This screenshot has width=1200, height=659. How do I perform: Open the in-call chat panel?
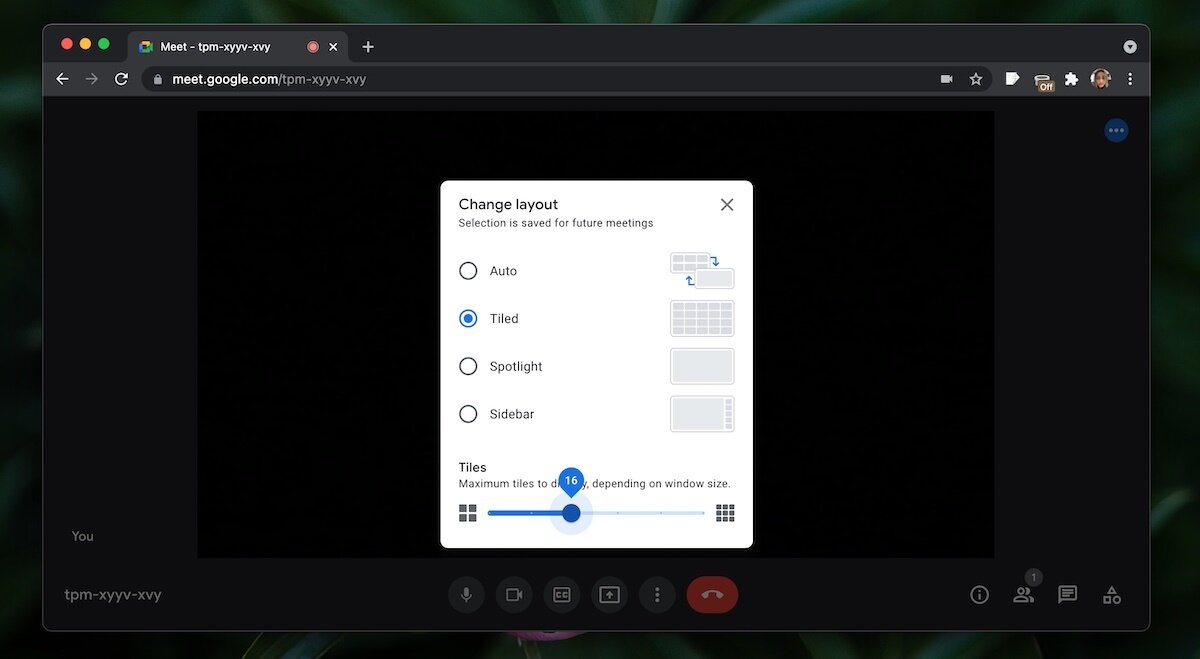coord(1067,594)
